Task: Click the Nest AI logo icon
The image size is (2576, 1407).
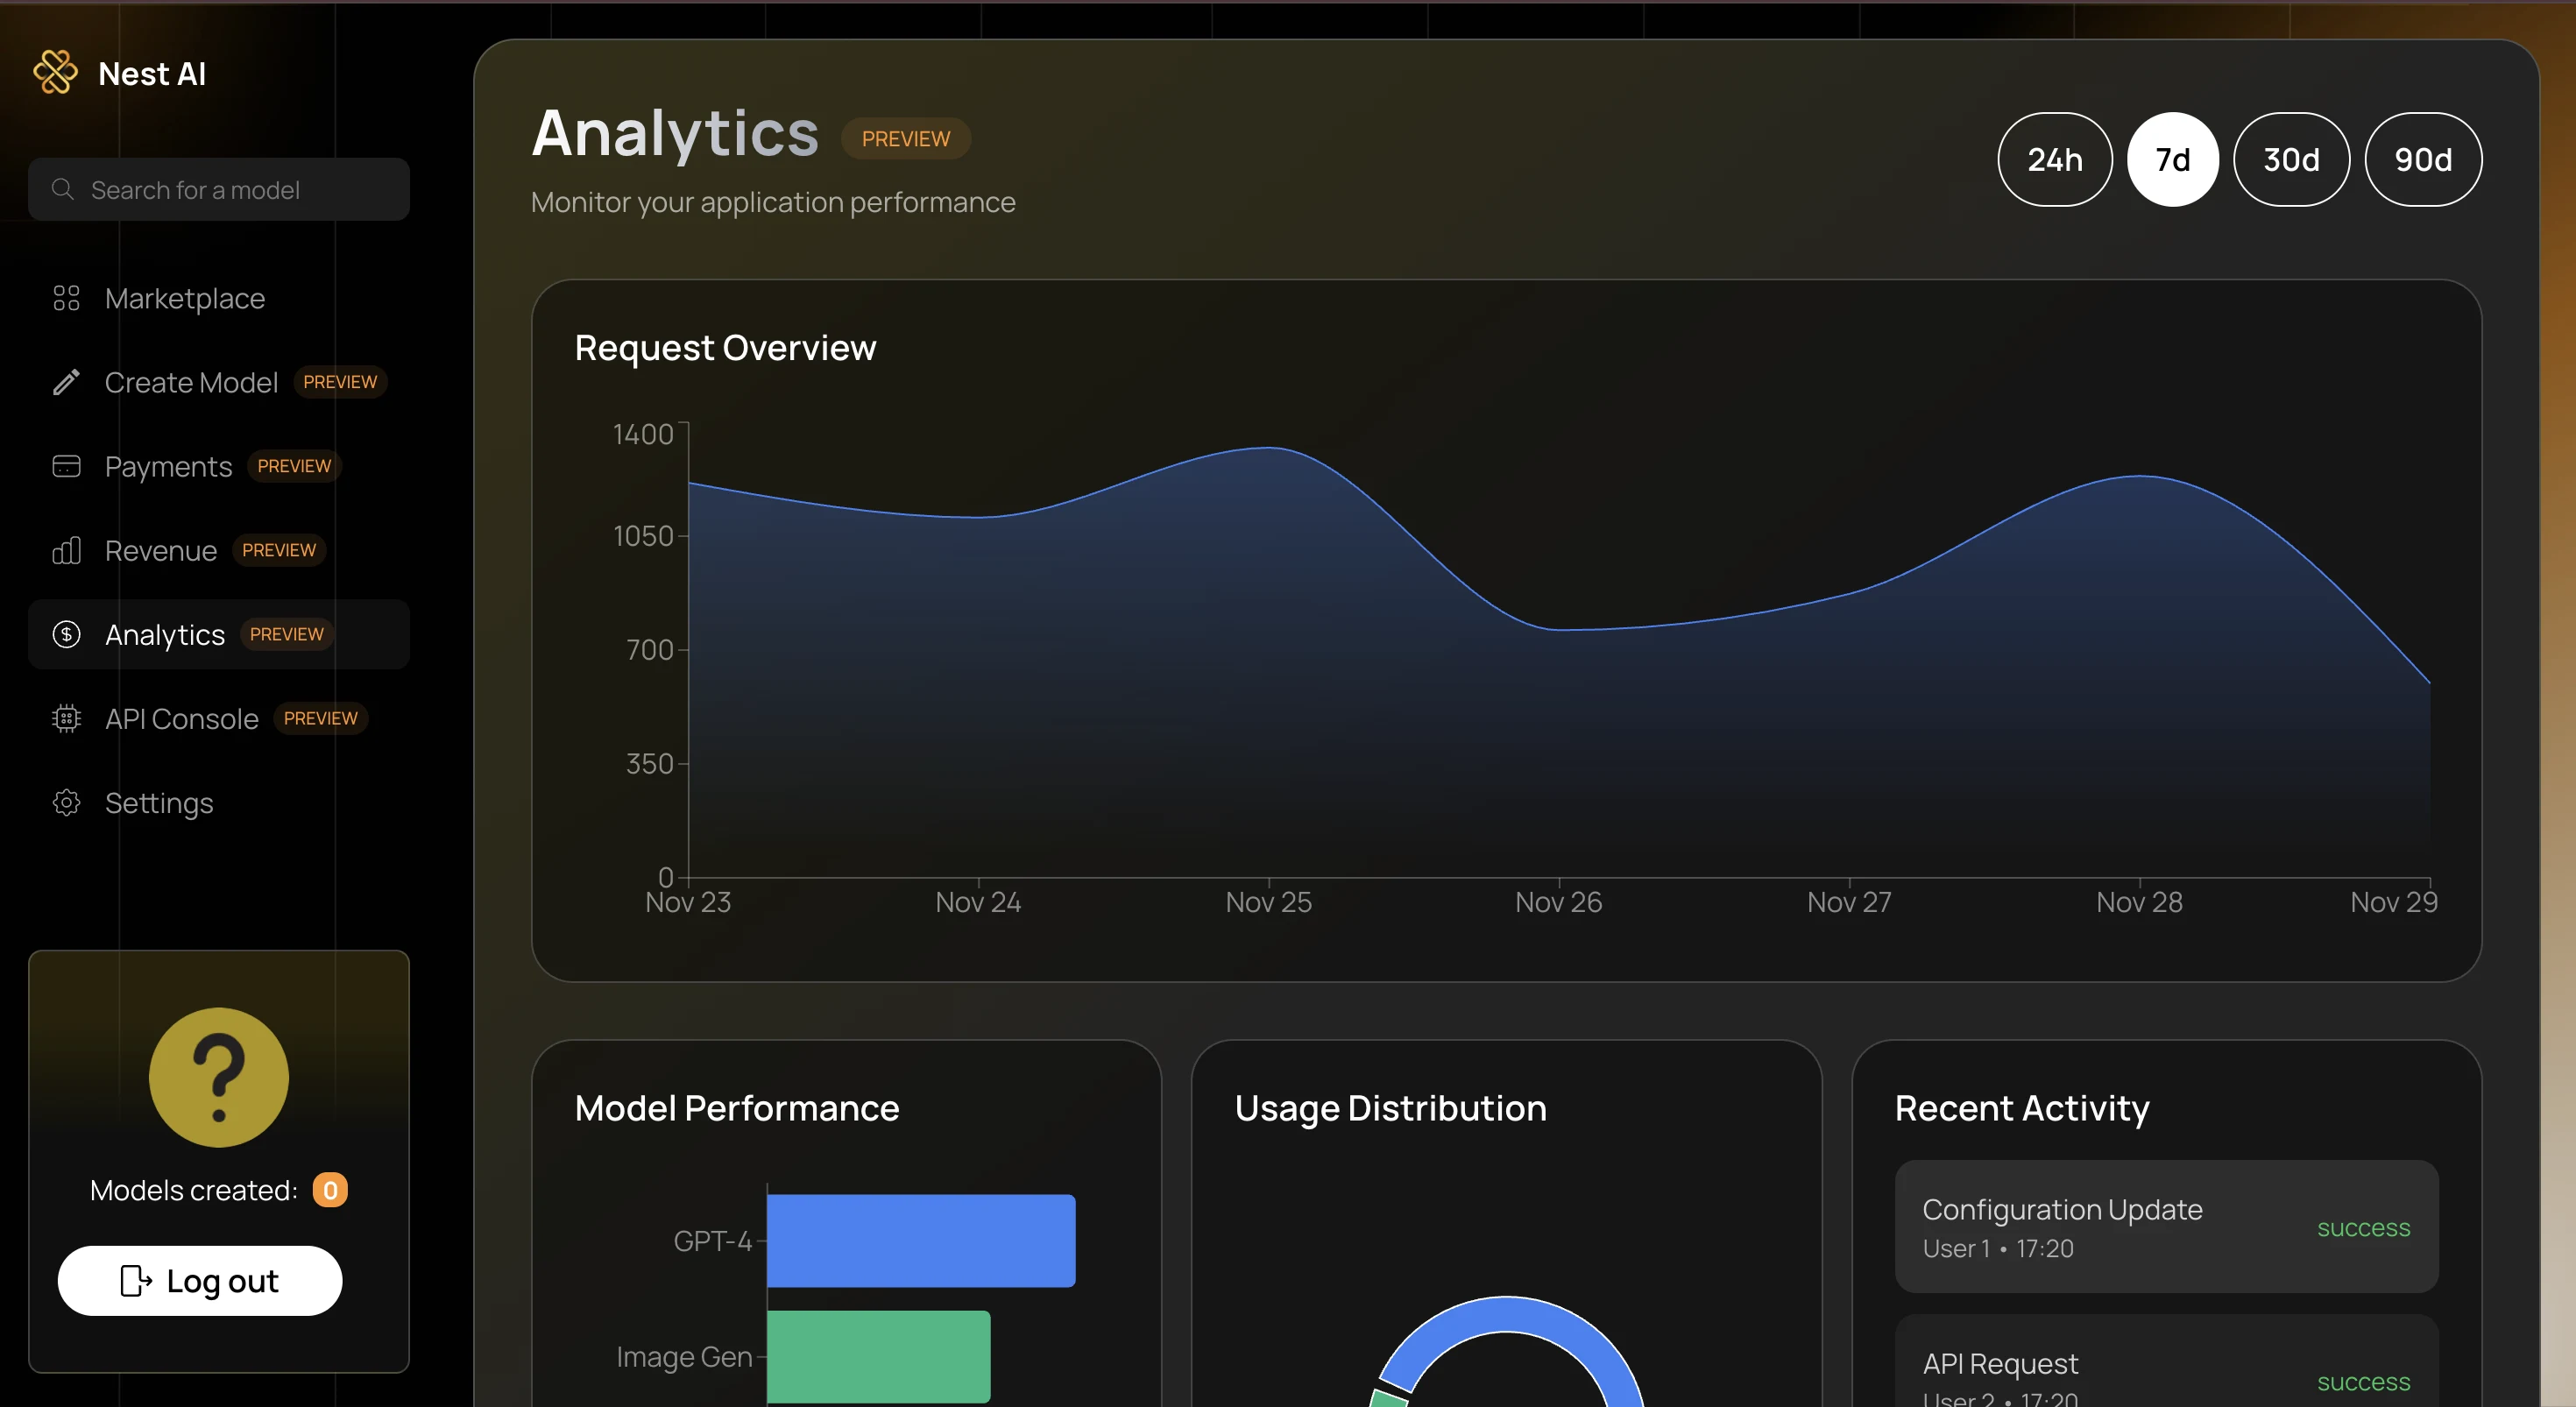Action: (55, 73)
